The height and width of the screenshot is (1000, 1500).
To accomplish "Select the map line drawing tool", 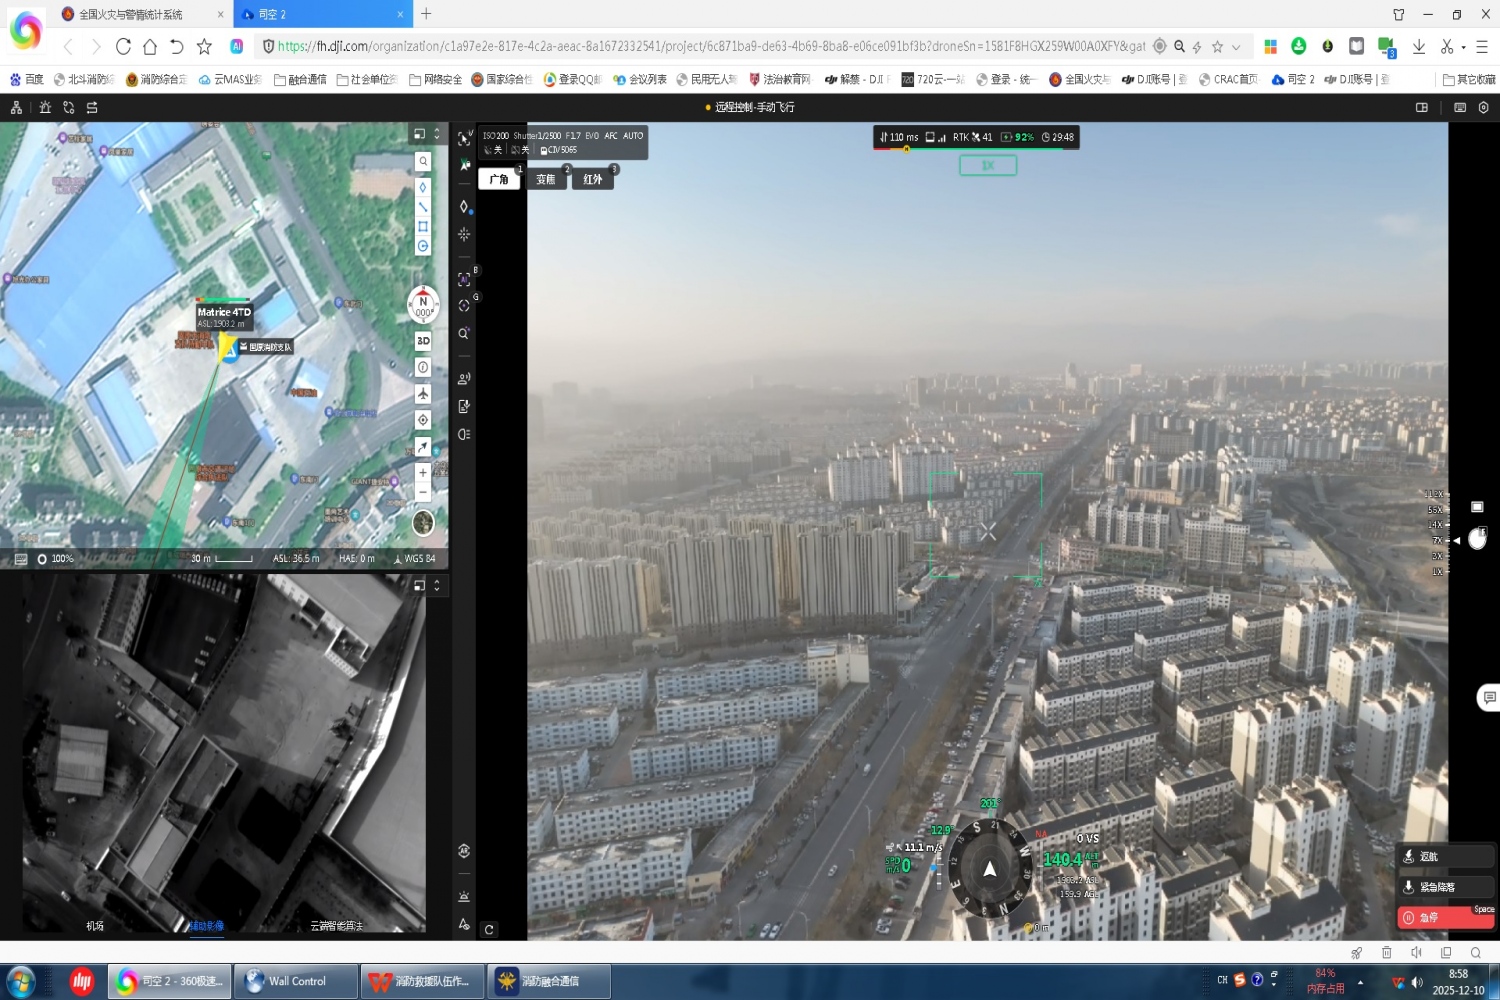I will pos(423,207).
